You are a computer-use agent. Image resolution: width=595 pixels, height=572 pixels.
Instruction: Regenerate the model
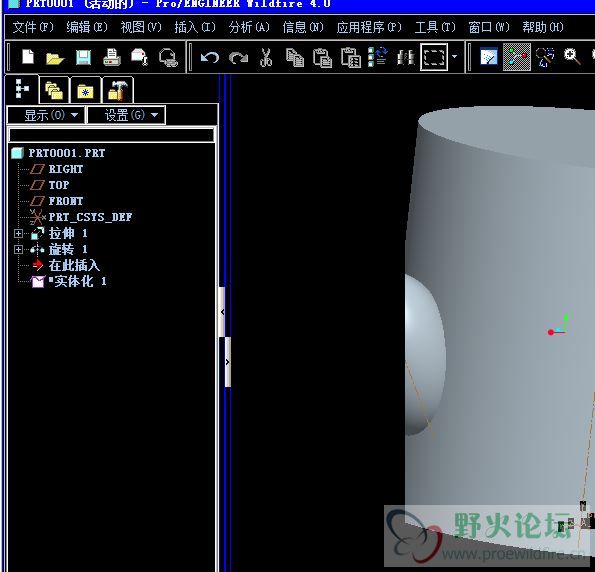378,57
